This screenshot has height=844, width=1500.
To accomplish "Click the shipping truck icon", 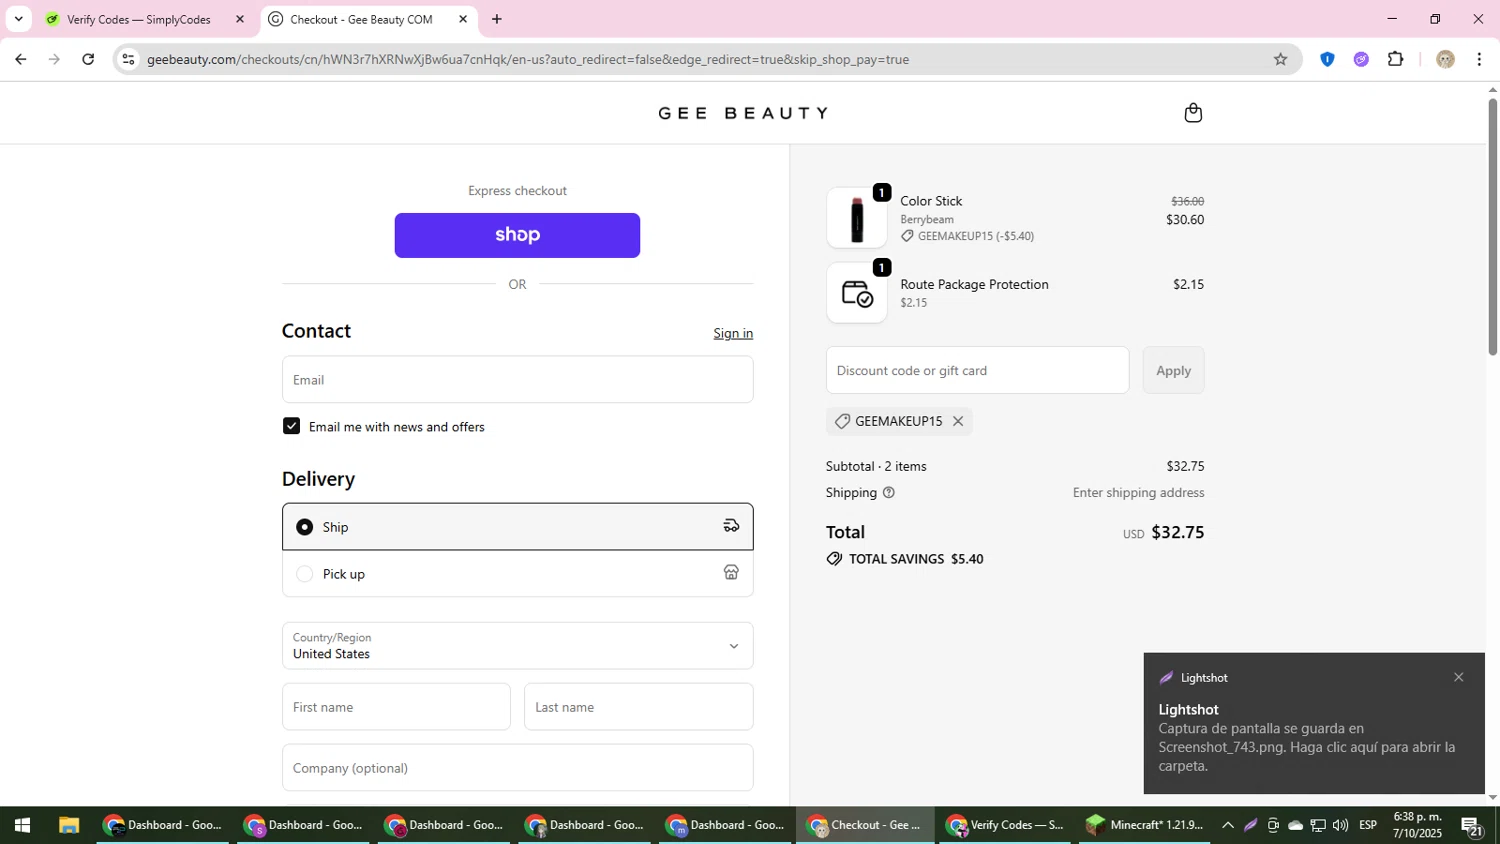I will click(x=731, y=526).
